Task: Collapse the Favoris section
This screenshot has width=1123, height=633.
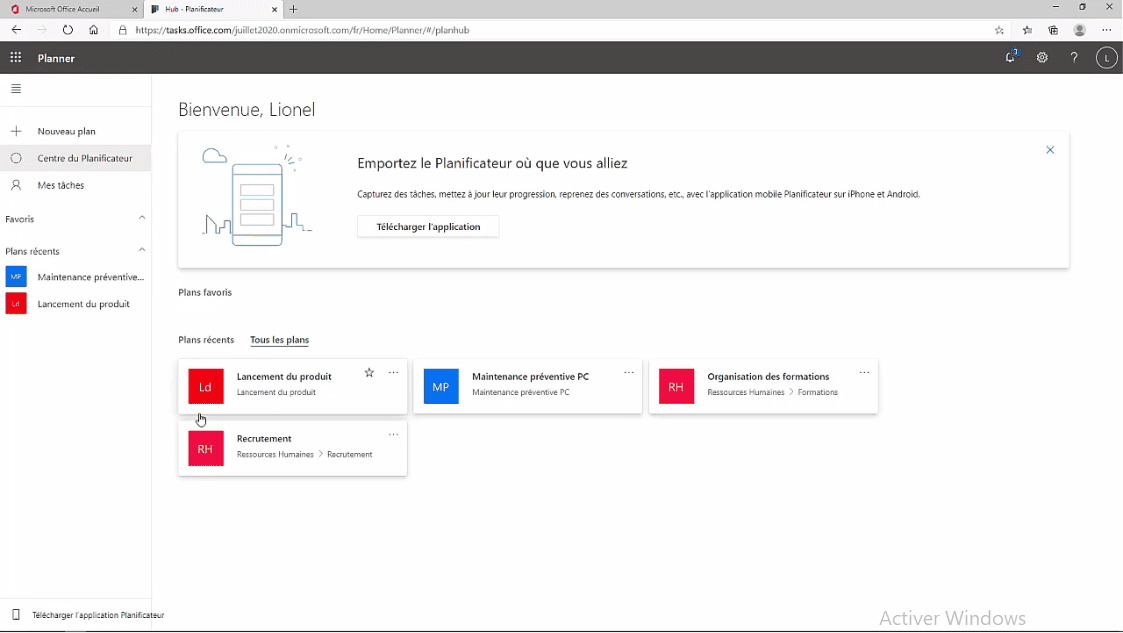Action: pos(142,218)
